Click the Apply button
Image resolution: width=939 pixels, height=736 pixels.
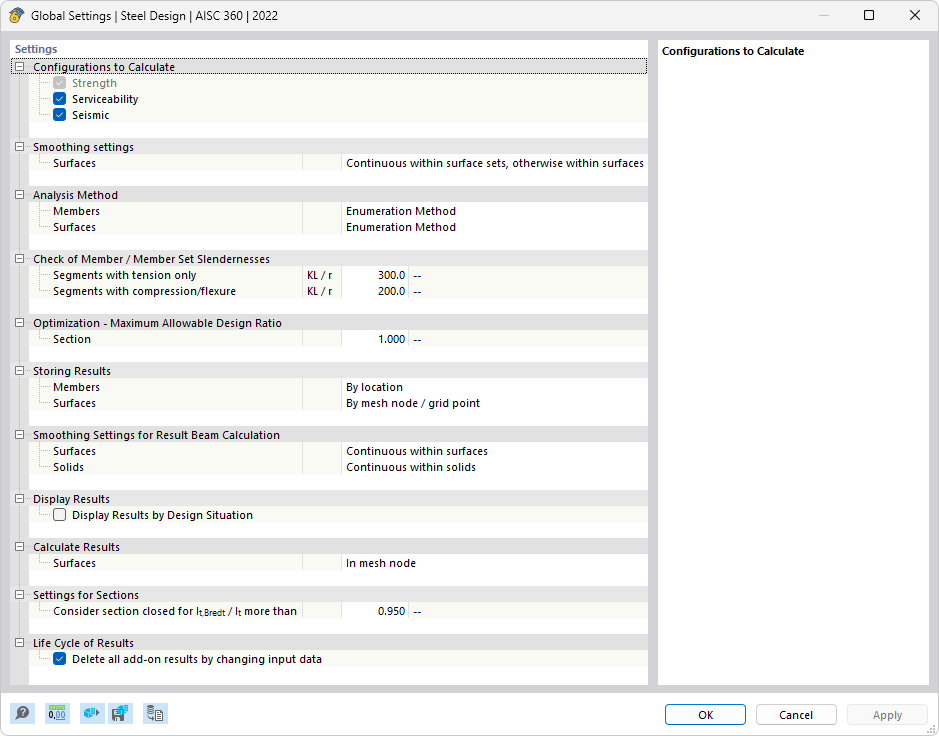point(887,714)
